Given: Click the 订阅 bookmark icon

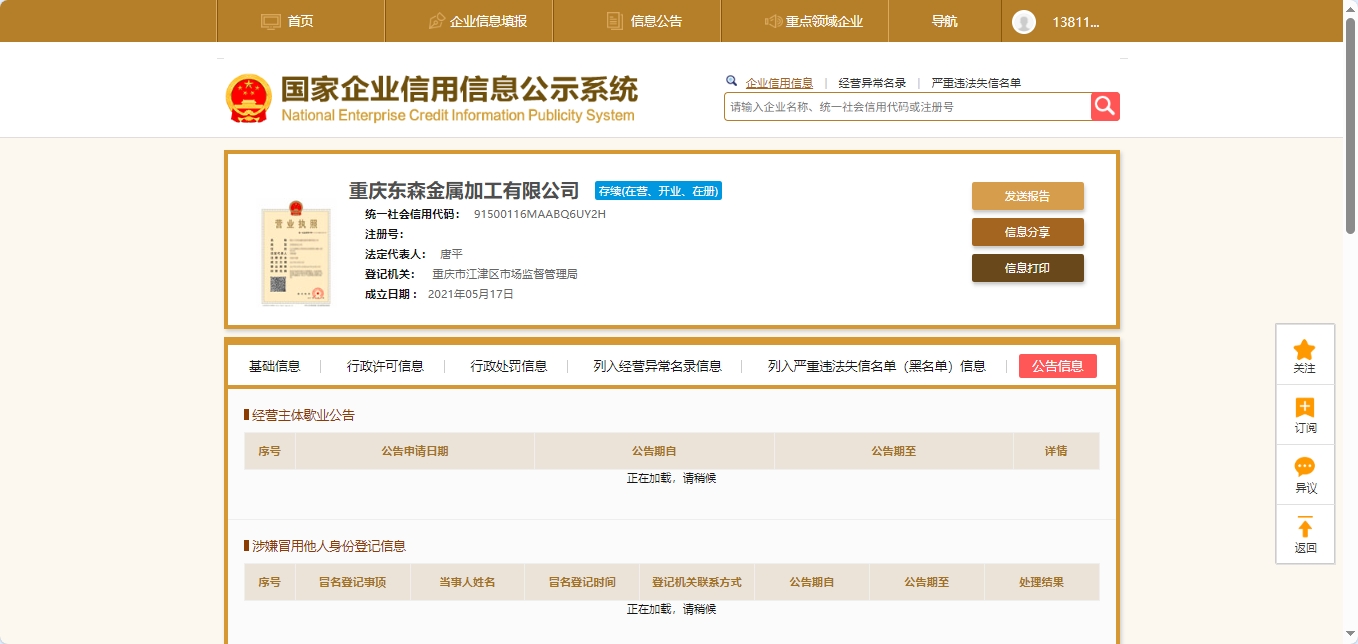Looking at the screenshot, I should click(x=1304, y=408).
